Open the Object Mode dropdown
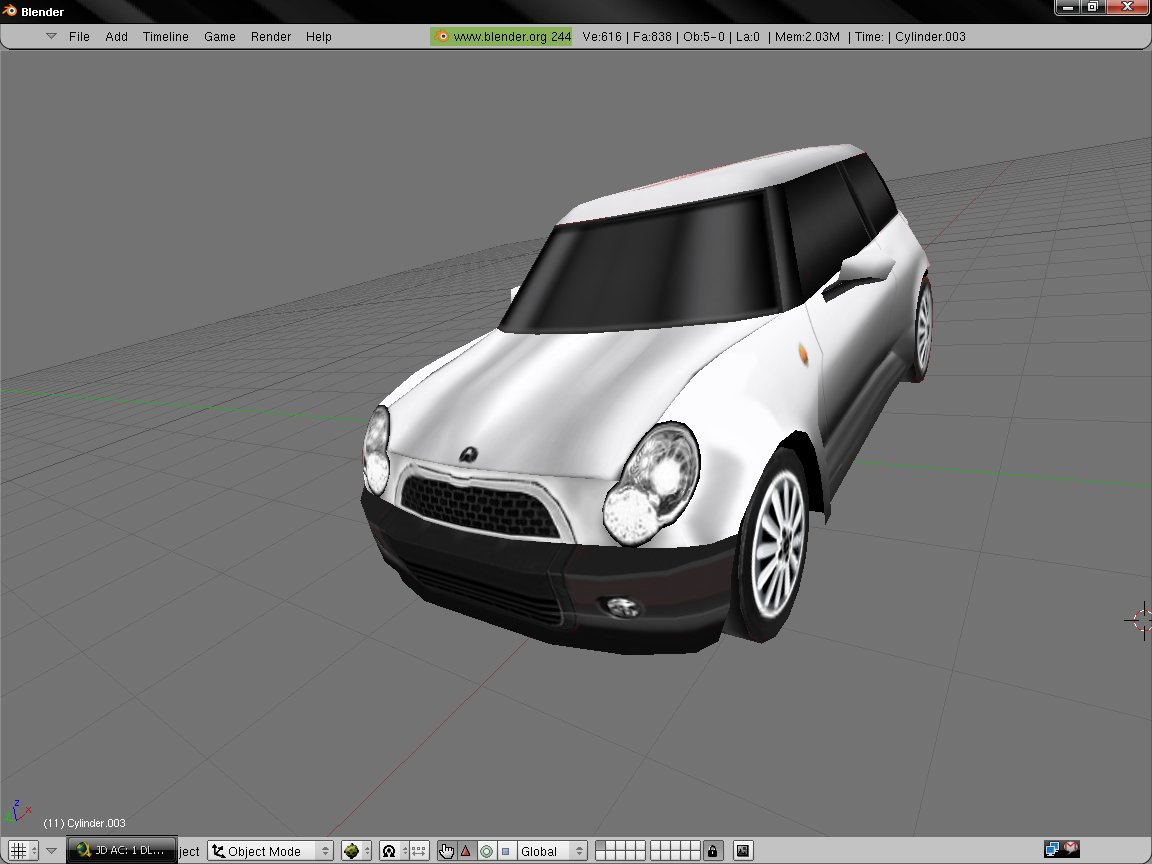The height and width of the screenshot is (864, 1152). (270, 851)
